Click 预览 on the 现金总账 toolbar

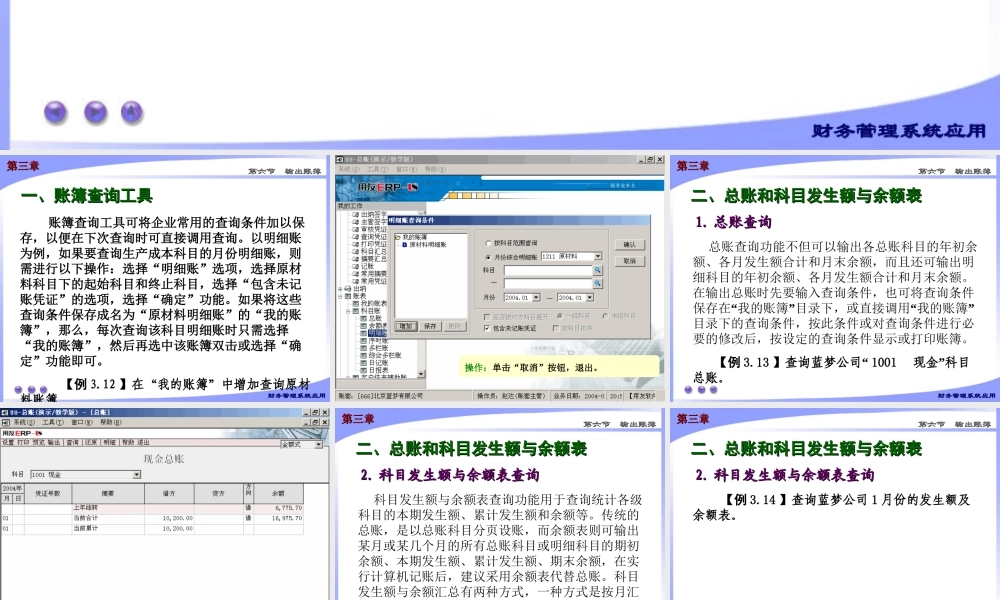point(36,443)
